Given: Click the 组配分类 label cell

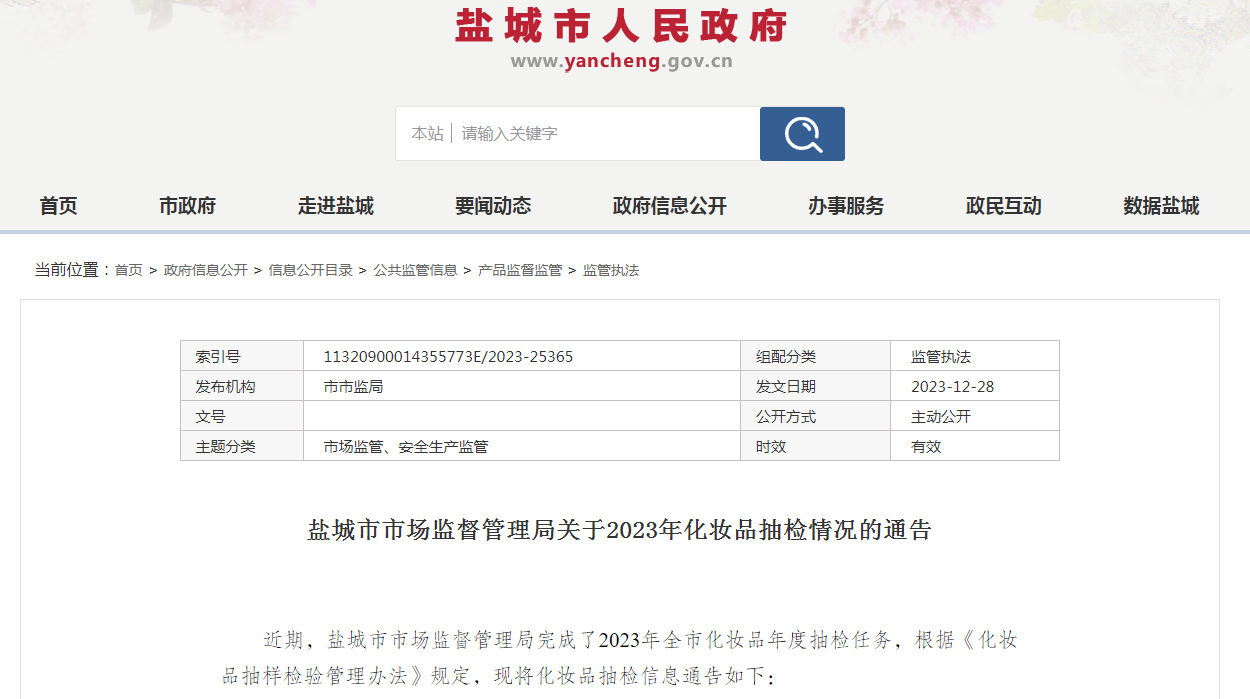Looking at the screenshot, I should (816, 356).
